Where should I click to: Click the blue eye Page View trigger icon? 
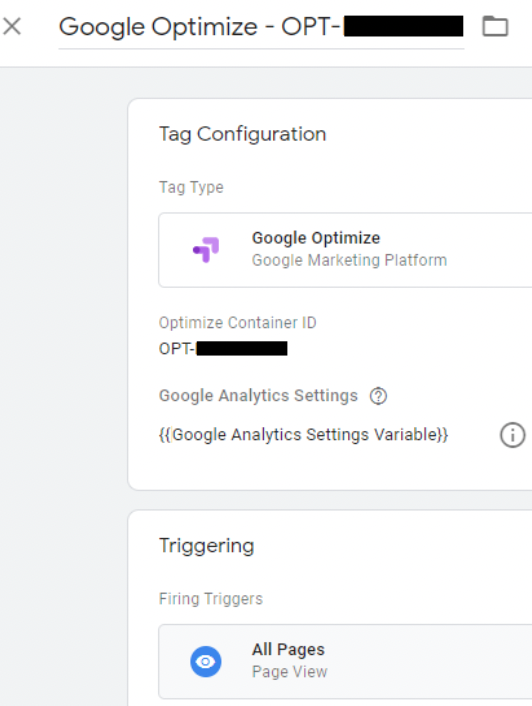(206, 661)
